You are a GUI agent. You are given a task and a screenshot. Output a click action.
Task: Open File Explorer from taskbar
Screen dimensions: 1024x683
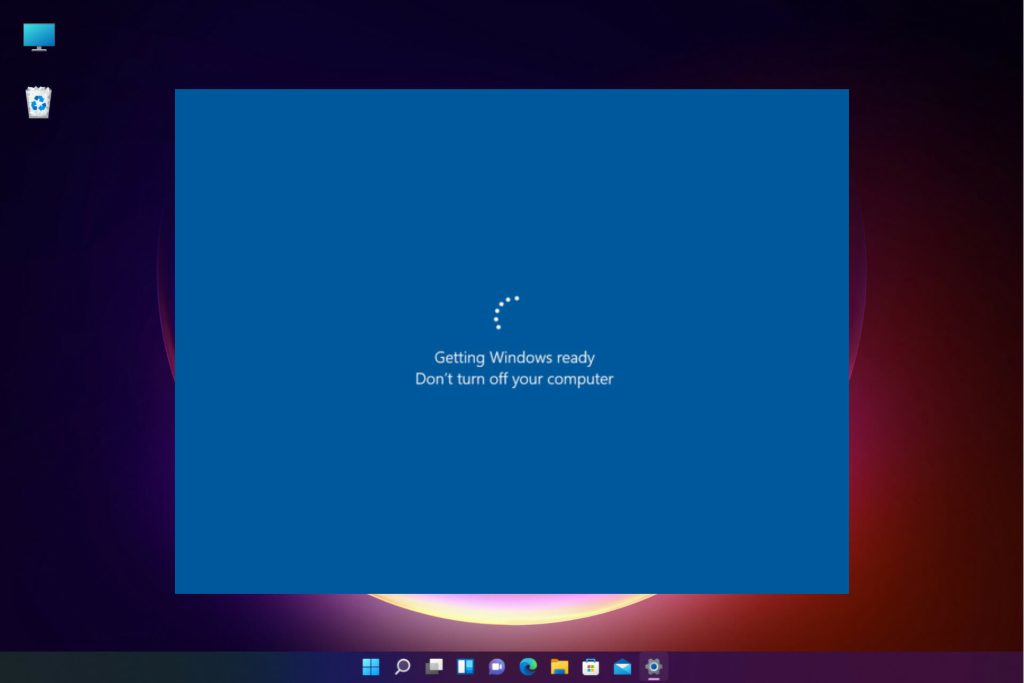[x=559, y=666]
